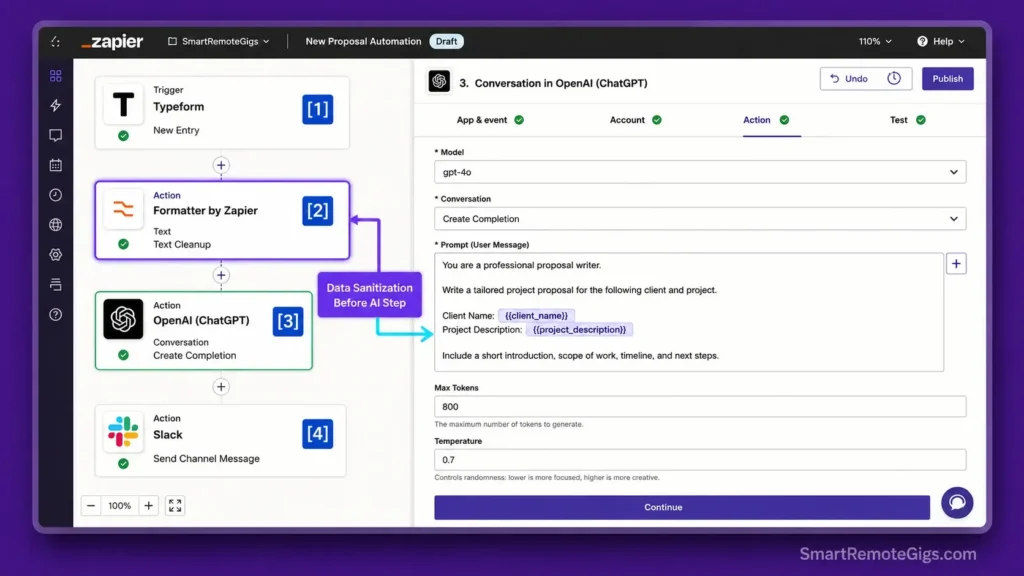Image resolution: width=1024 pixels, height=576 pixels.
Task: Open the Zaps lightning bolt icon in the sidebar
Action: (56, 105)
